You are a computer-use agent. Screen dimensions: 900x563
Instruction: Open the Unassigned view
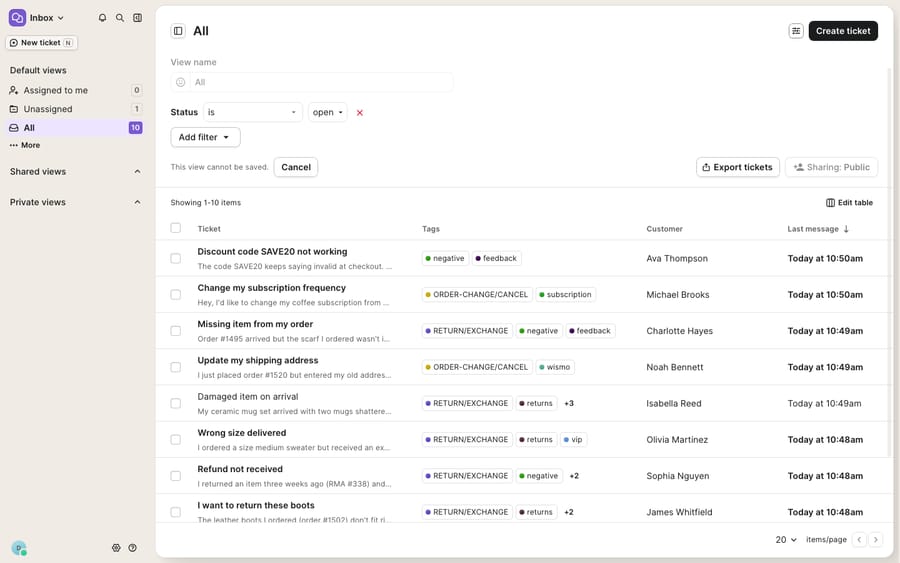click(75, 109)
